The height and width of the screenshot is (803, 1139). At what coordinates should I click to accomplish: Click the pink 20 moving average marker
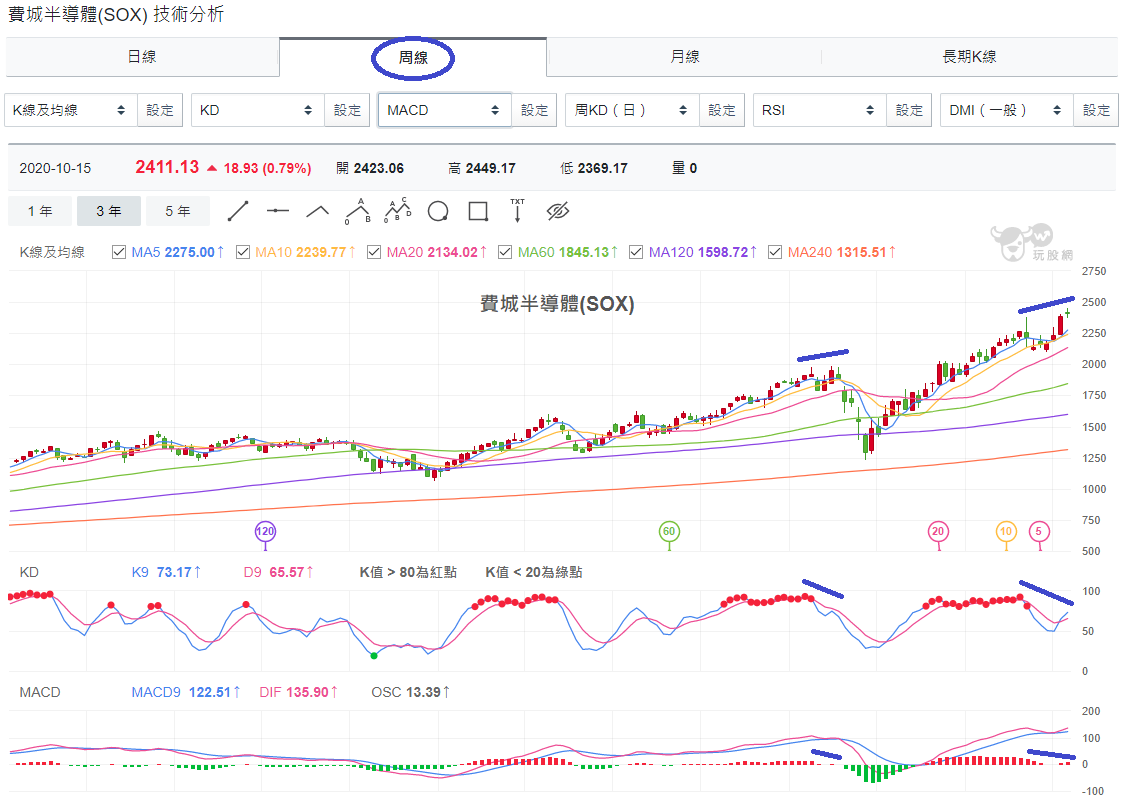click(939, 531)
